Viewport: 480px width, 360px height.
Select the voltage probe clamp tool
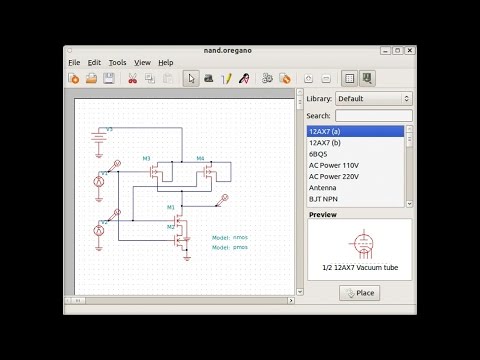point(244,79)
